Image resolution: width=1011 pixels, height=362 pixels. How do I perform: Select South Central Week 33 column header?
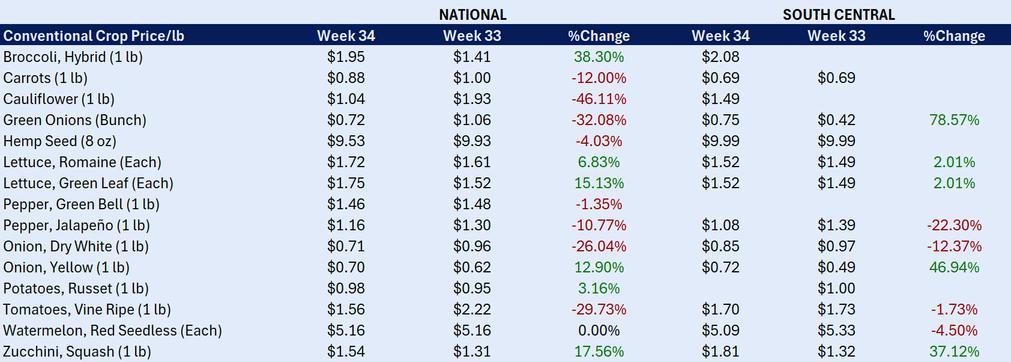tap(836, 36)
